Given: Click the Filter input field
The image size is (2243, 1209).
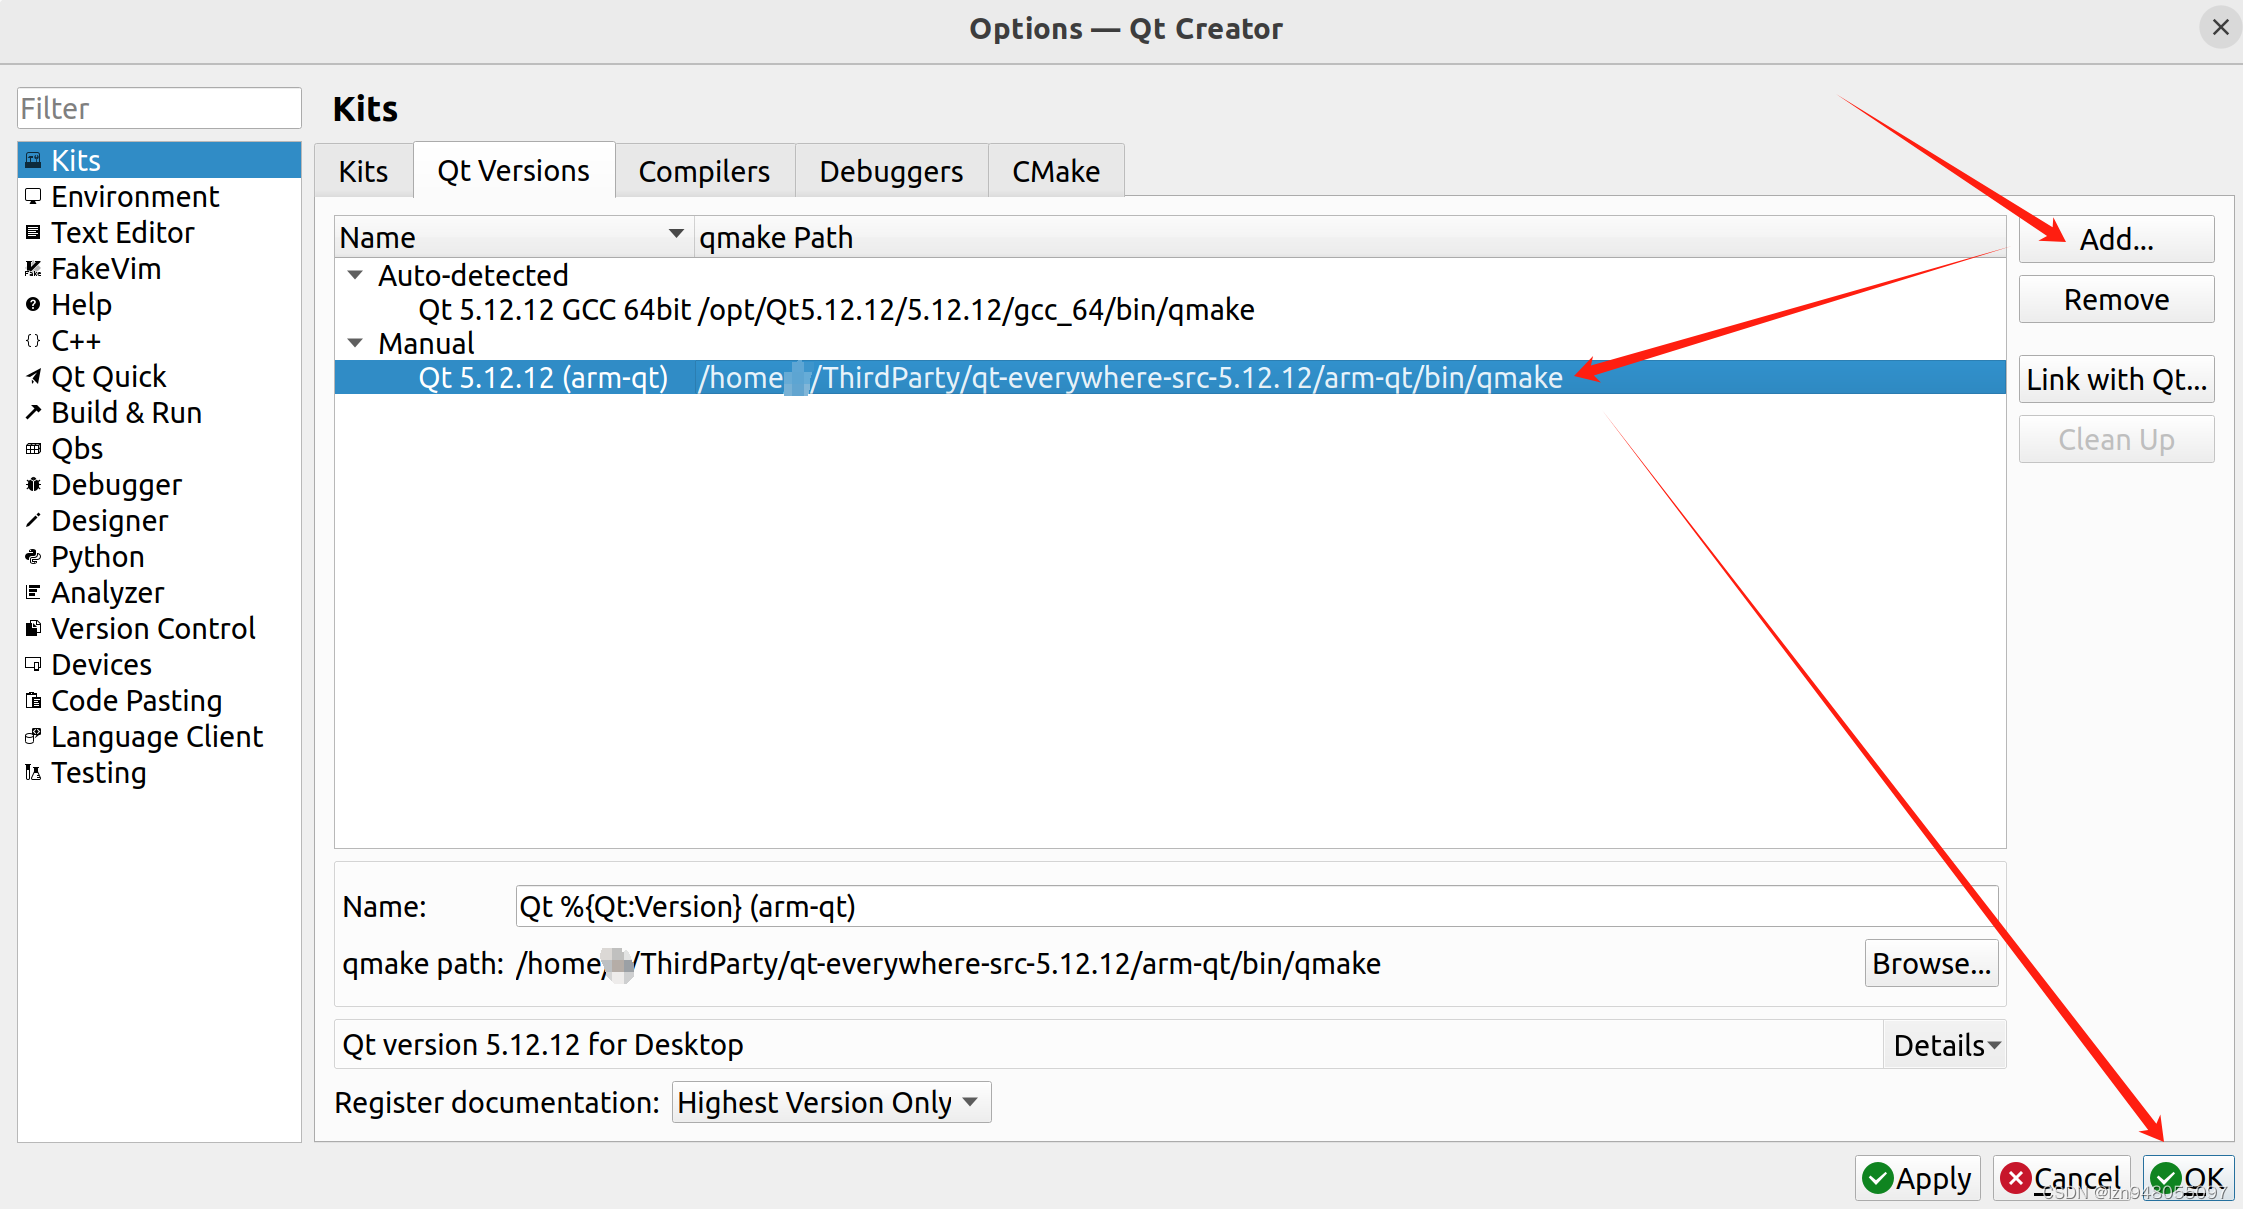Looking at the screenshot, I should (159, 108).
